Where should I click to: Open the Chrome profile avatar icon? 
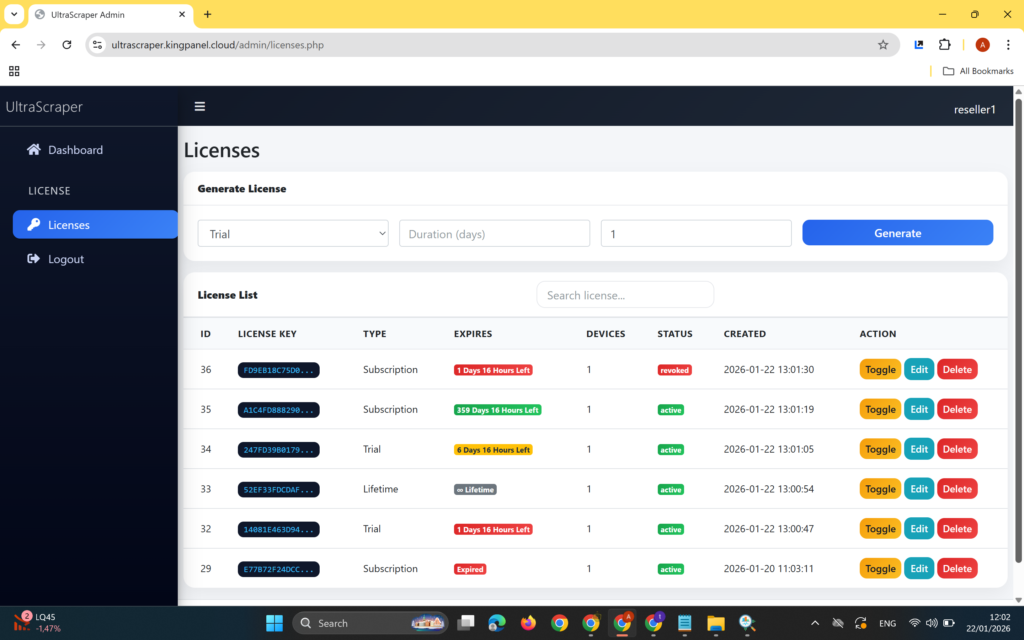pos(981,44)
